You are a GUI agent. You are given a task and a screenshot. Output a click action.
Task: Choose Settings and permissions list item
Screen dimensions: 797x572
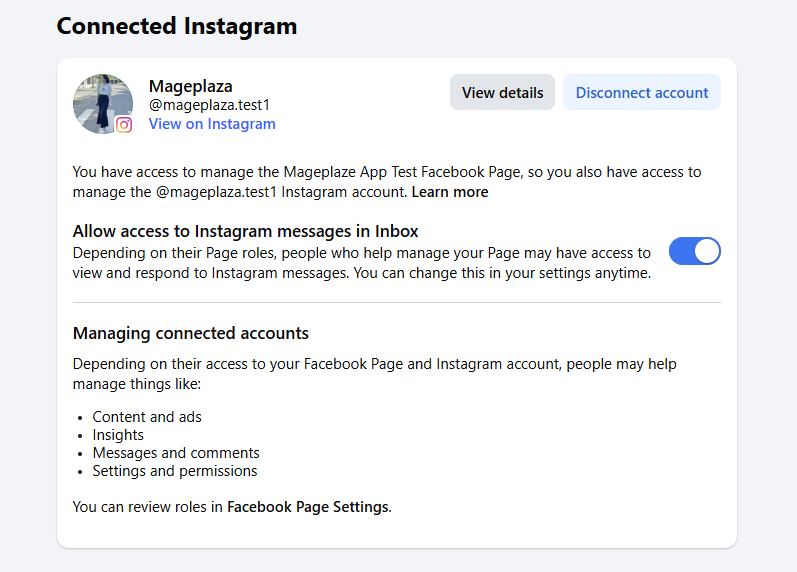[175, 470]
